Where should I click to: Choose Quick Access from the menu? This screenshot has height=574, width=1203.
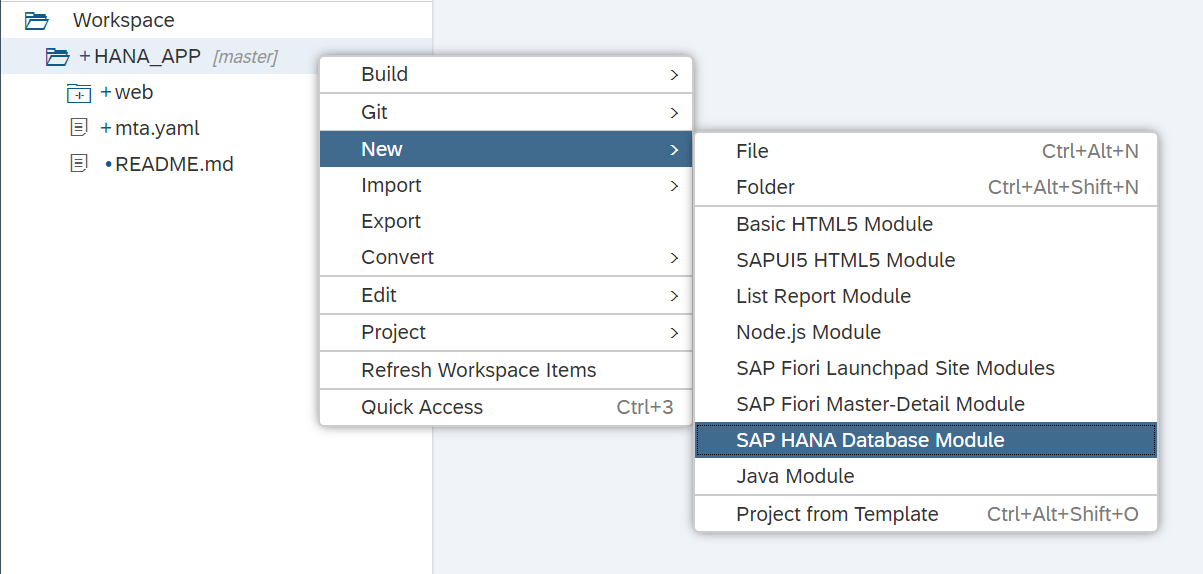coord(506,407)
